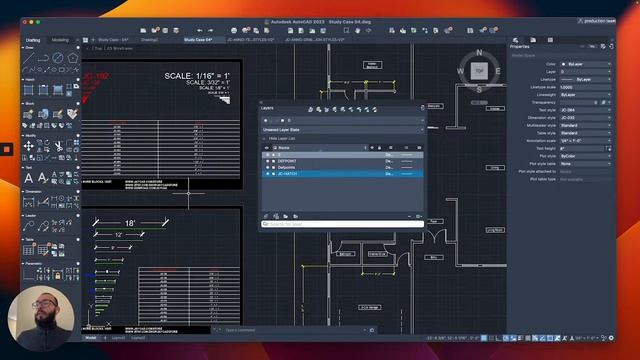
Task: Click the gear icon in status bar
Action: tap(611, 338)
